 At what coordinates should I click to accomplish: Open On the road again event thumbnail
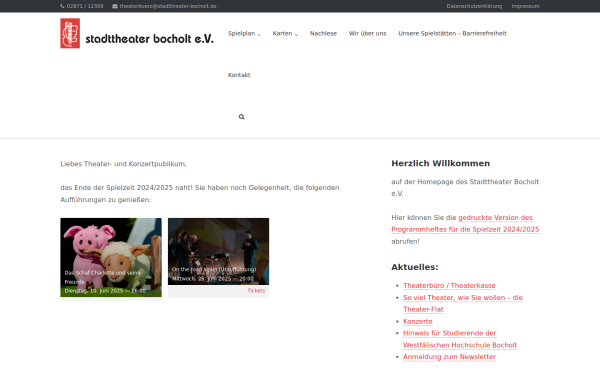coord(218,251)
